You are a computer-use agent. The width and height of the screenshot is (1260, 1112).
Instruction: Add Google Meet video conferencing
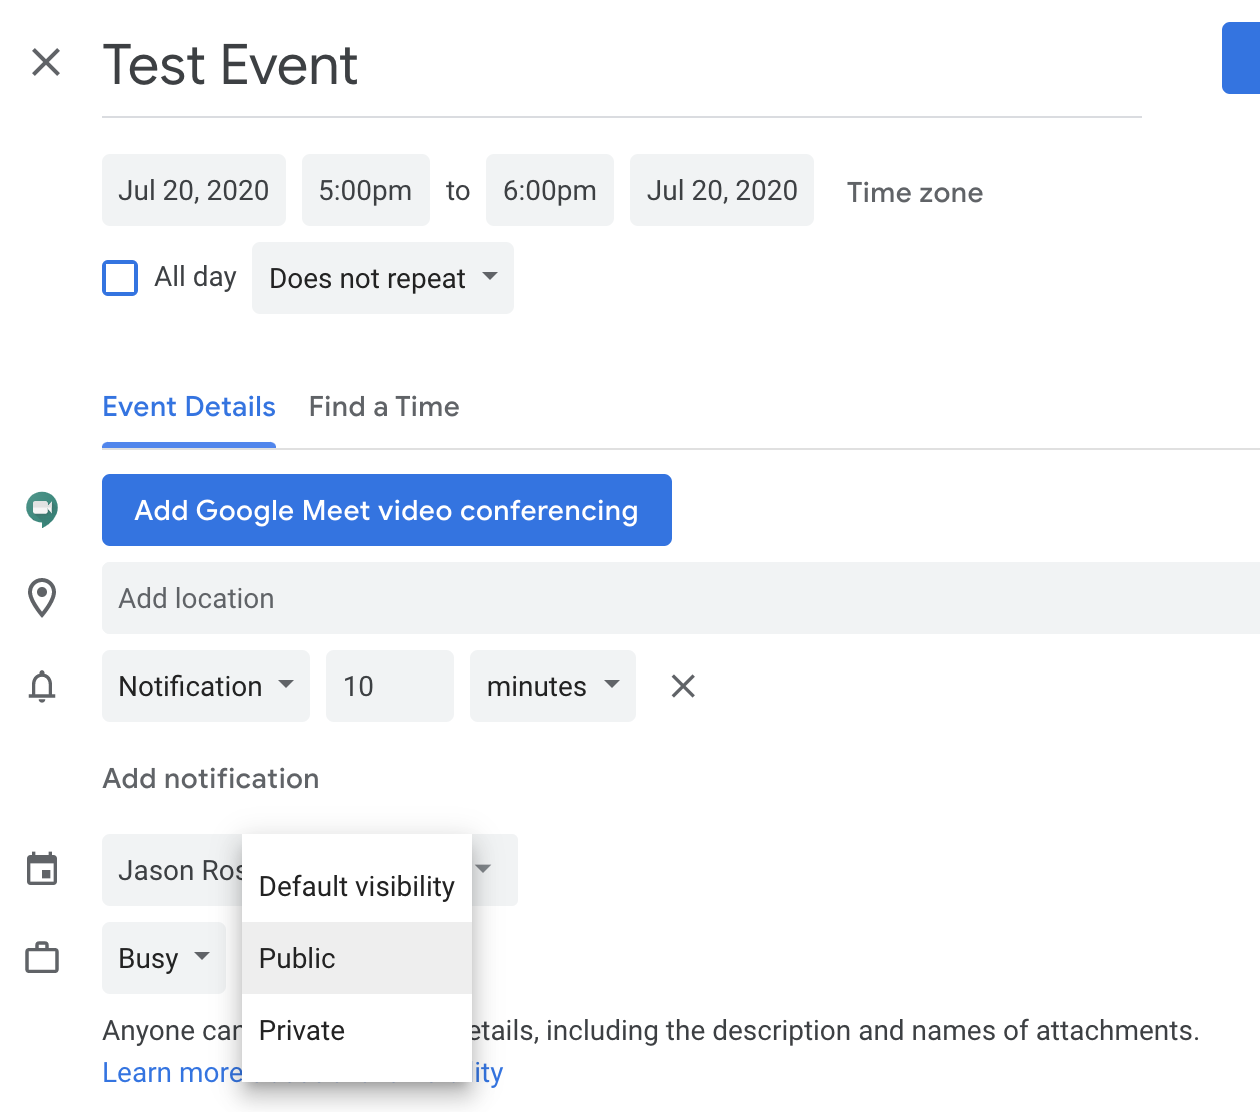tap(387, 510)
